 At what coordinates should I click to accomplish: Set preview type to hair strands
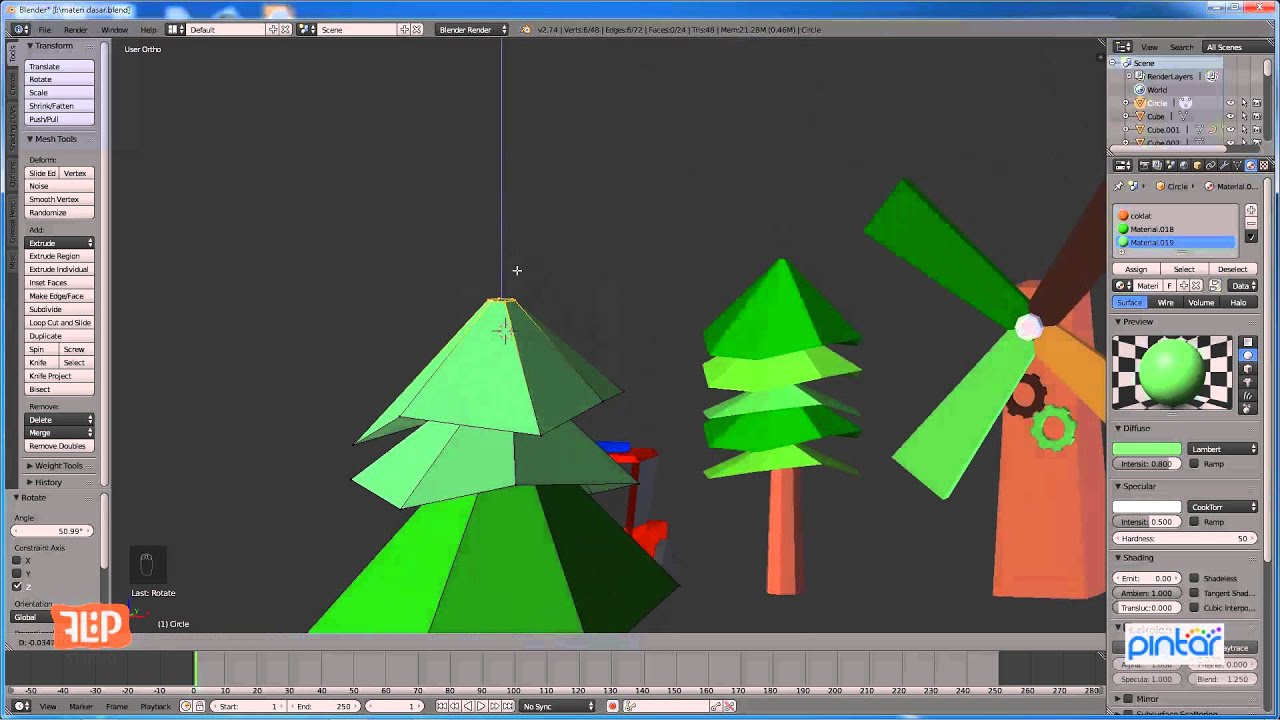[1247, 395]
